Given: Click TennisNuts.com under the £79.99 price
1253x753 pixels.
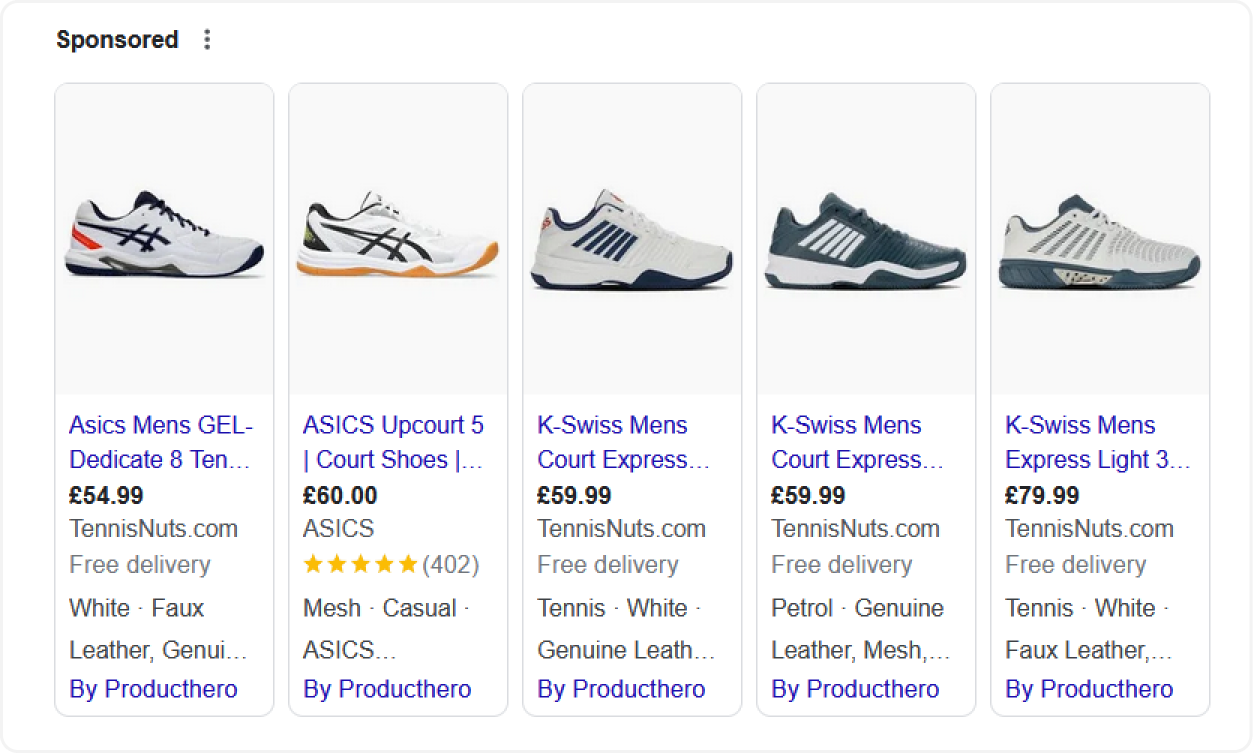Looking at the screenshot, I should [x=1089, y=529].
